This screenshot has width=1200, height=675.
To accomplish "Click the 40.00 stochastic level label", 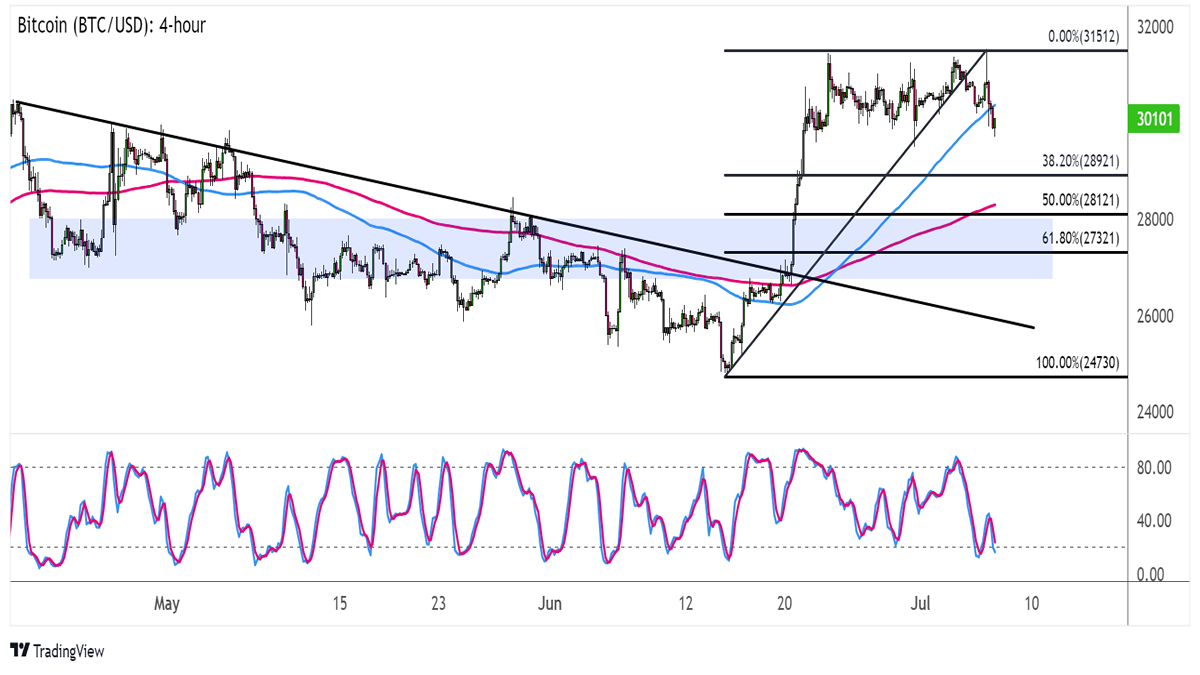I will pos(1156,520).
